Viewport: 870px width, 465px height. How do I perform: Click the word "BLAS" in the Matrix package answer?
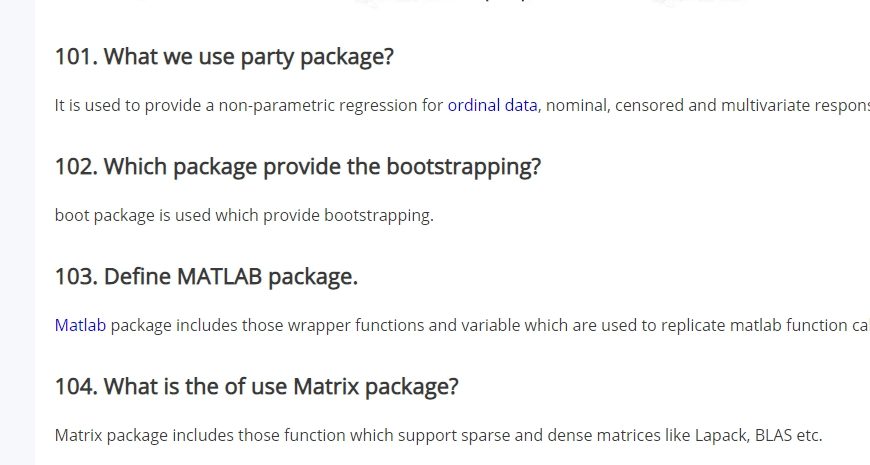(773, 435)
